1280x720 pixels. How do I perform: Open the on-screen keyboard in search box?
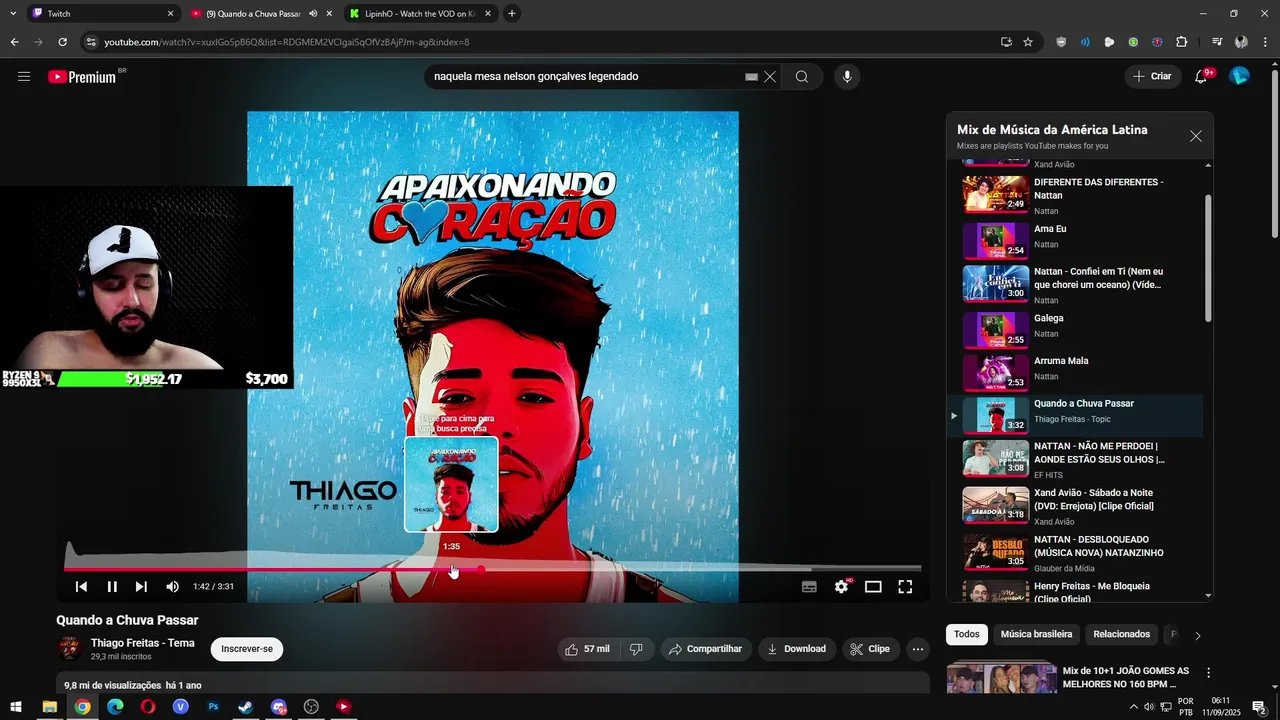pyautogui.click(x=751, y=77)
